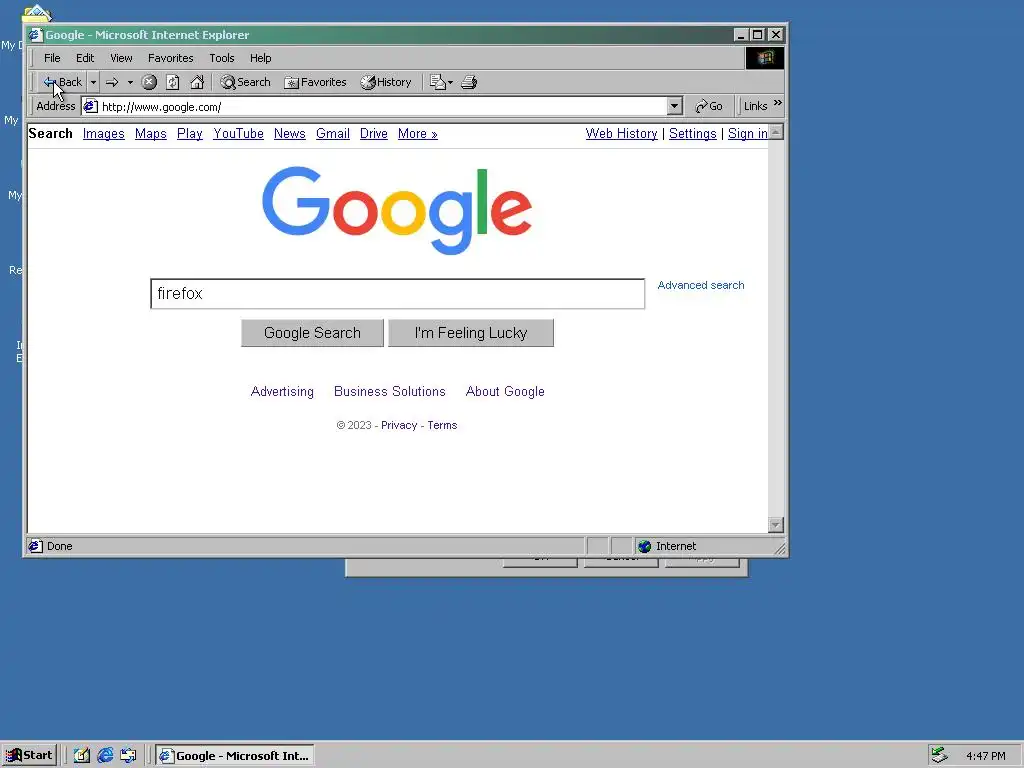This screenshot has height=768, width=1024.
Task: Launch Internet Explorer from quick launch
Action: (x=105, y=756)
